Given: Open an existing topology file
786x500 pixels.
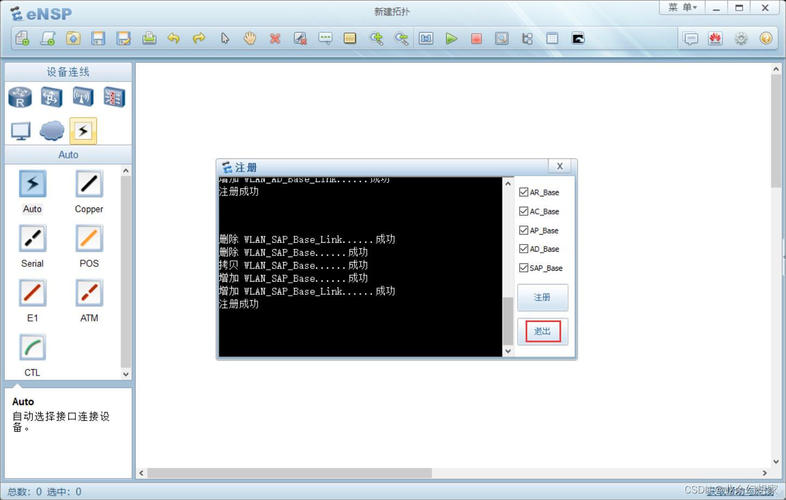Looking at the screenshot, I should (73, 39).
